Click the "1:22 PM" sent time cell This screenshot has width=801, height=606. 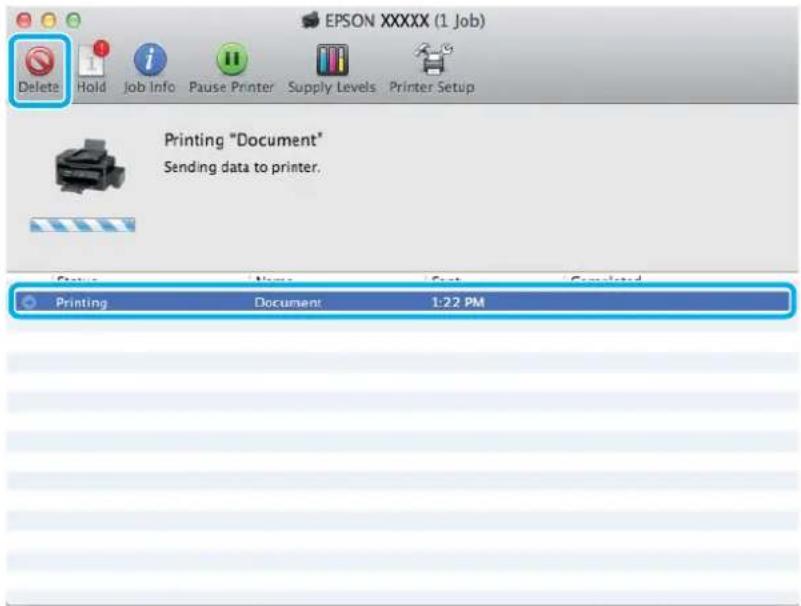tap(458, 302)
